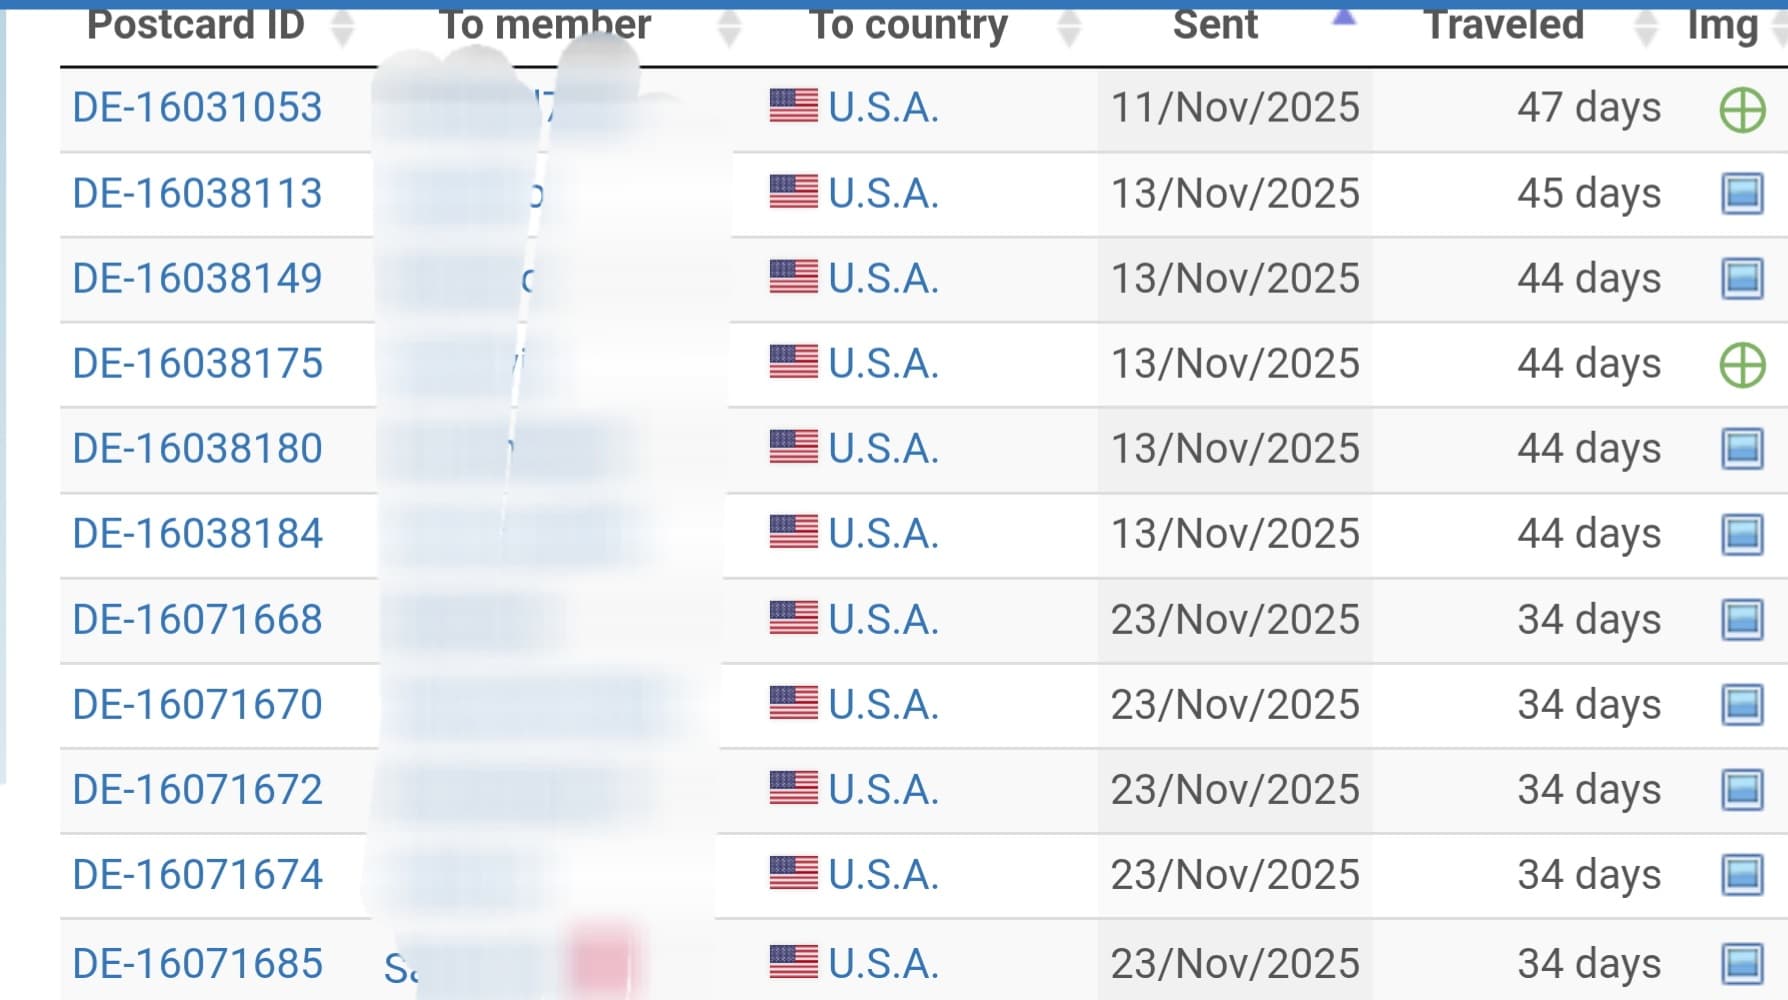Sort table by To country column
Screen dimensions: 1788x1000
908,25
